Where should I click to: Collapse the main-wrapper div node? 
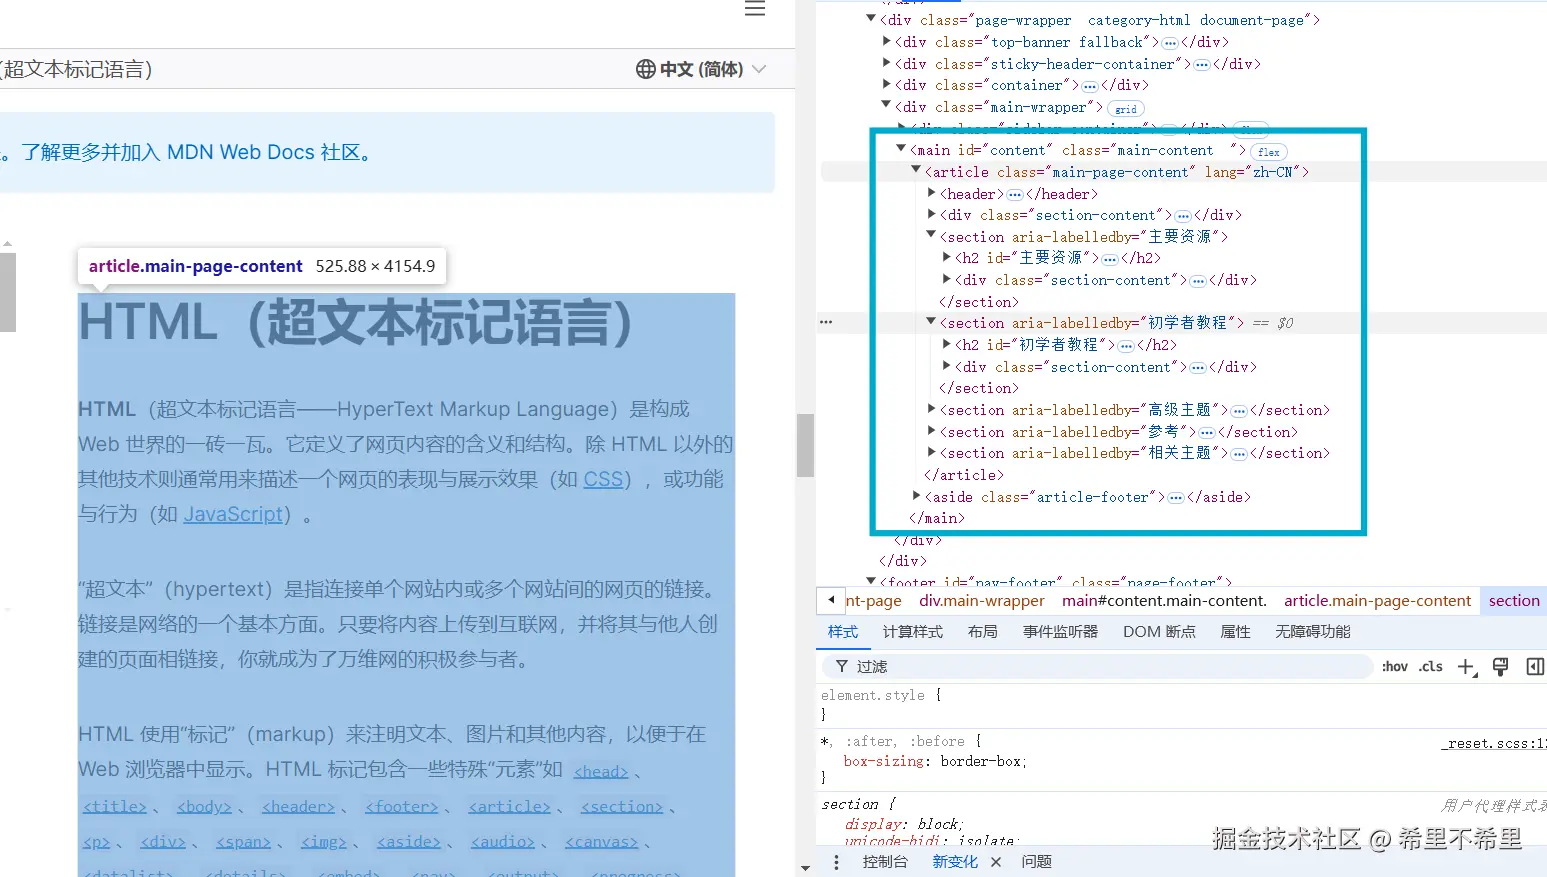[x=886, y=104]
